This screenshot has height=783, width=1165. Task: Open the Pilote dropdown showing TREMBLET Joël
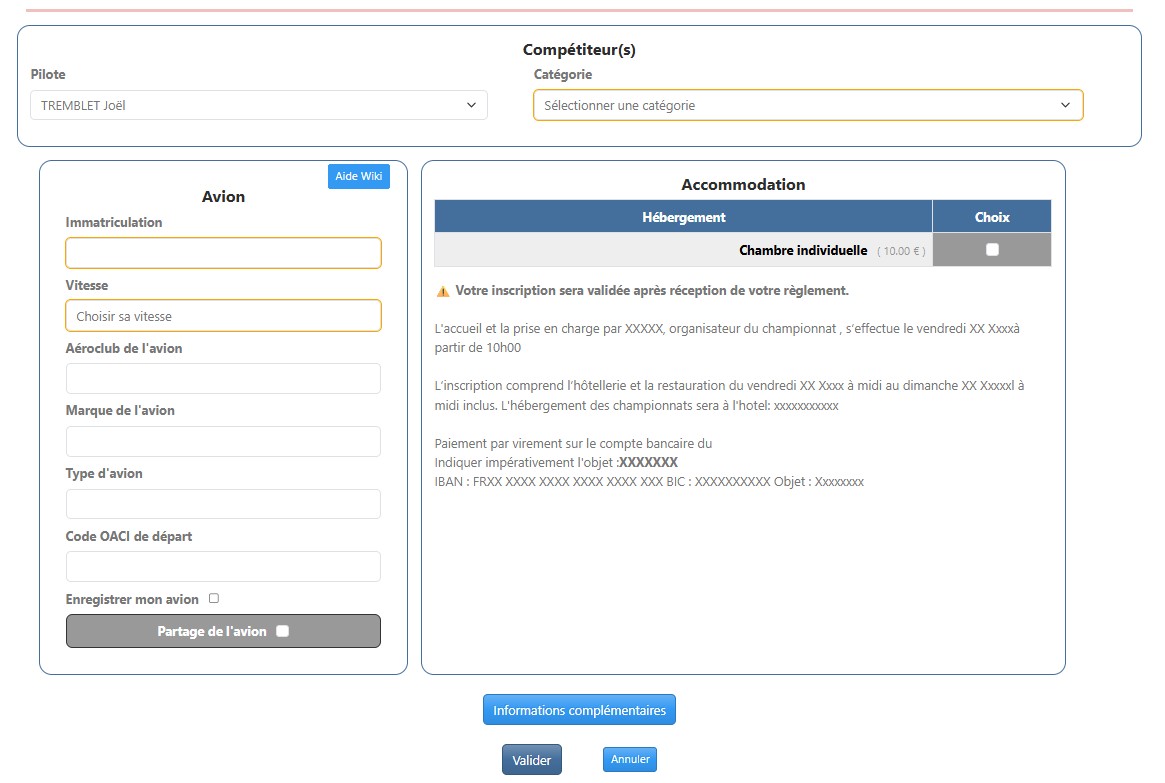point(258,105)
